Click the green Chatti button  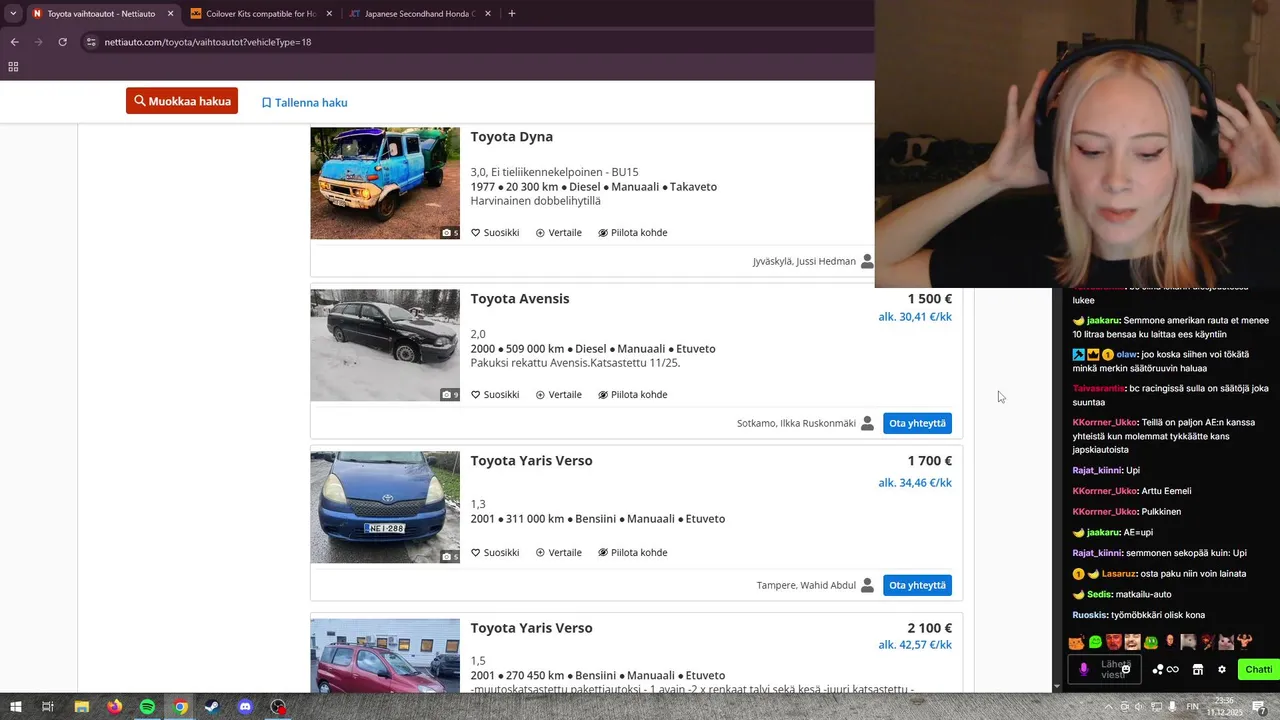click(1258, 669)
